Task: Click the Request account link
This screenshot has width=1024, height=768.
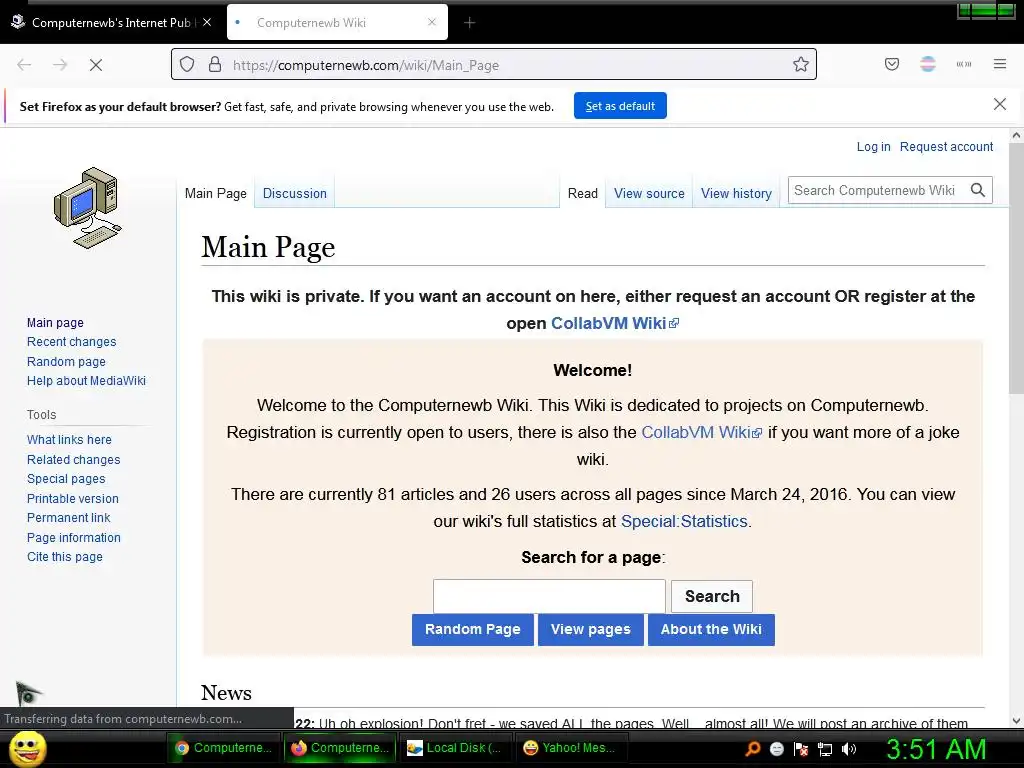Action: [946, 147]
